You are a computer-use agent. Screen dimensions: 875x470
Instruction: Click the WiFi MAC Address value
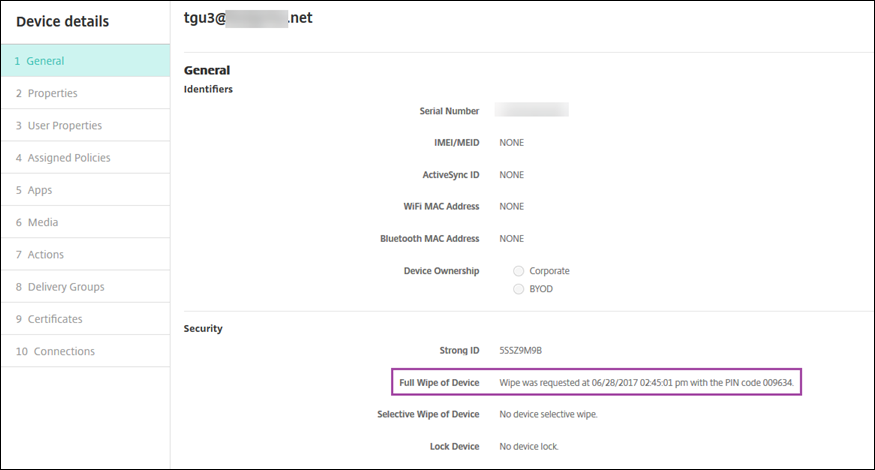point(511,207)
